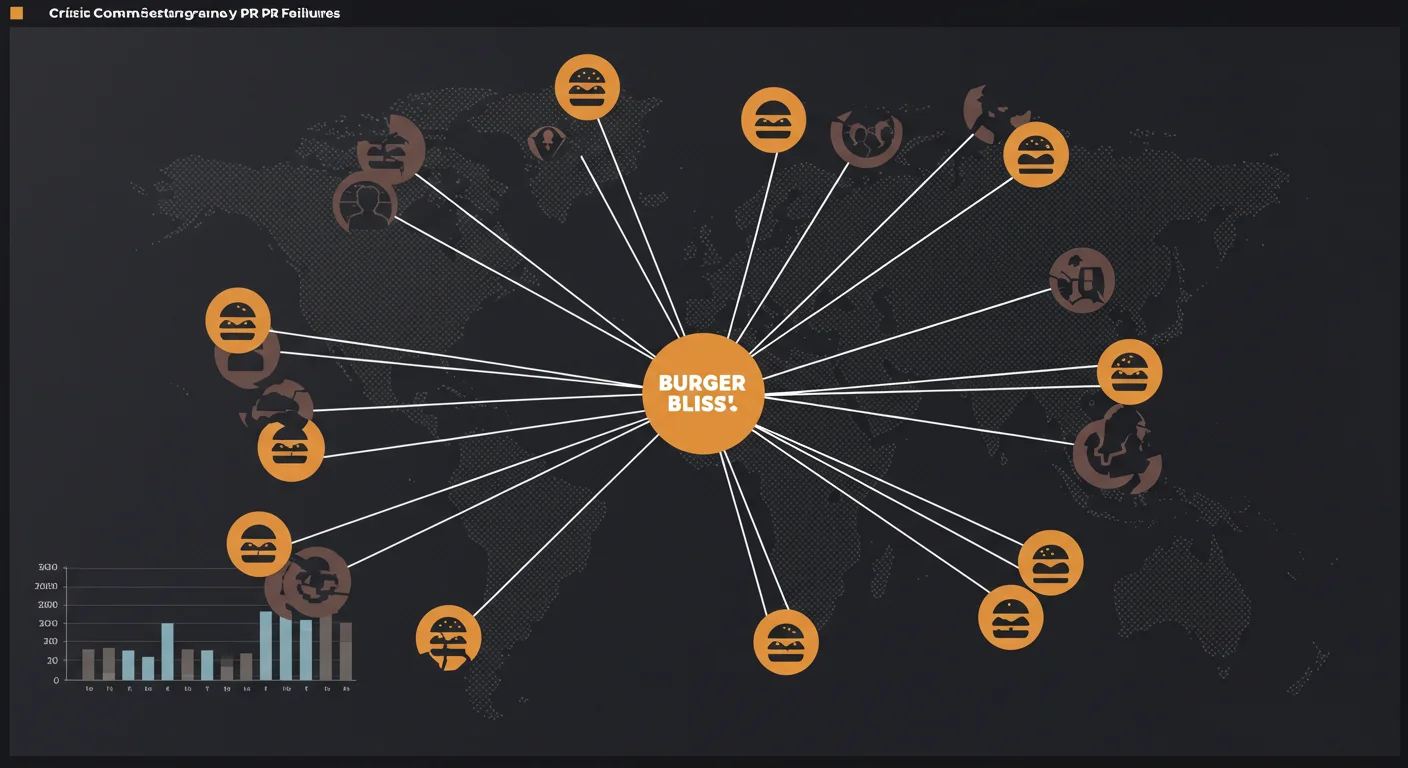Select the topmost orange burger node

point(587,88)
